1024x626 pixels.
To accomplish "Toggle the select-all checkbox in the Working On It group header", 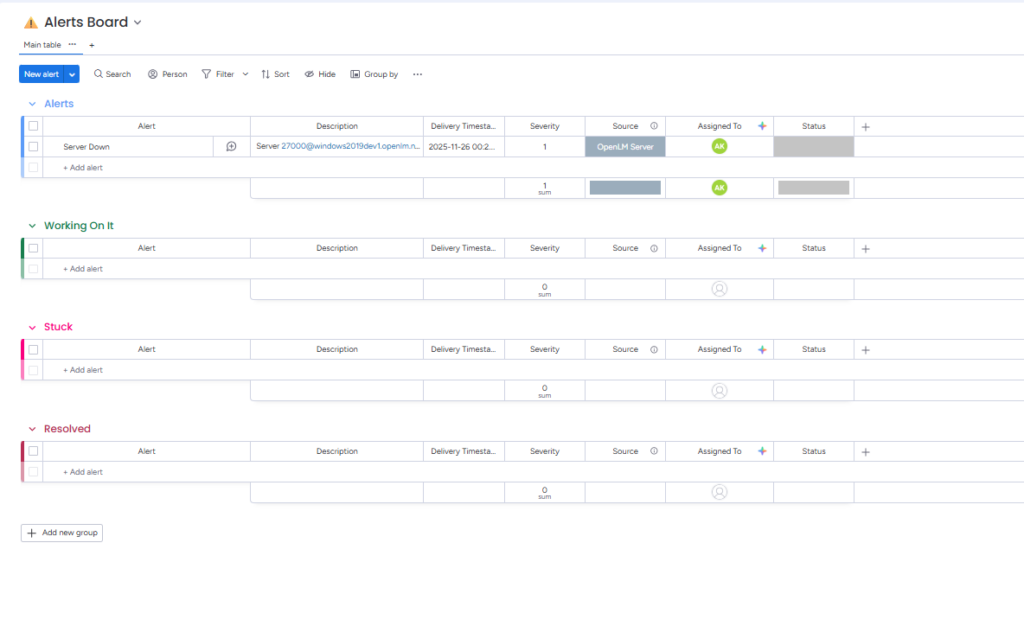I will 33,248.
